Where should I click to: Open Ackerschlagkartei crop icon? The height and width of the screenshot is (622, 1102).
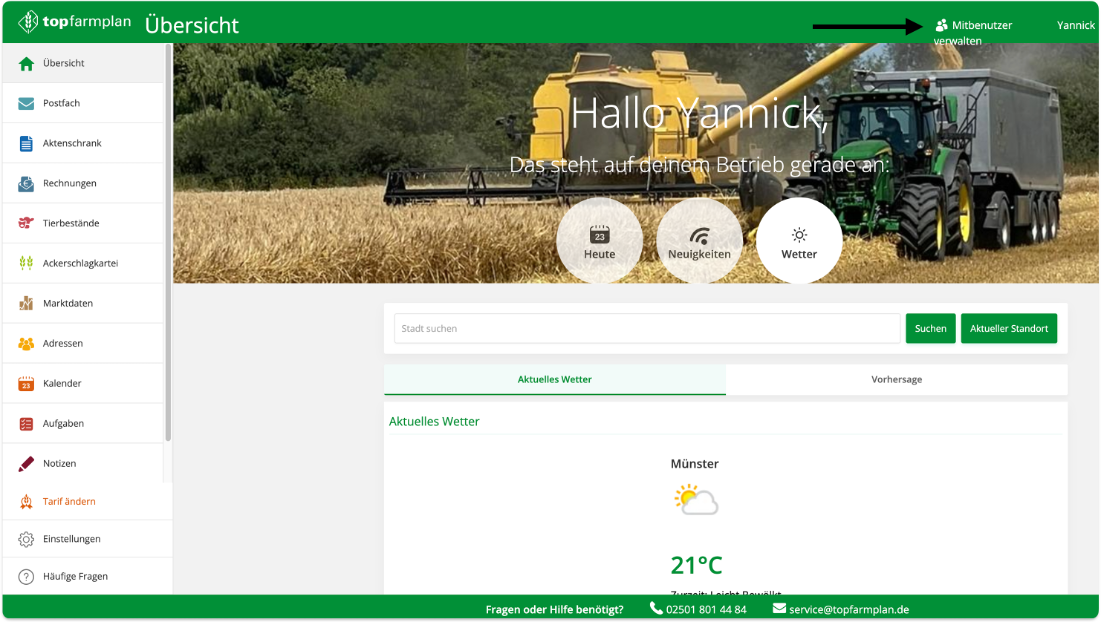point(26,263)
